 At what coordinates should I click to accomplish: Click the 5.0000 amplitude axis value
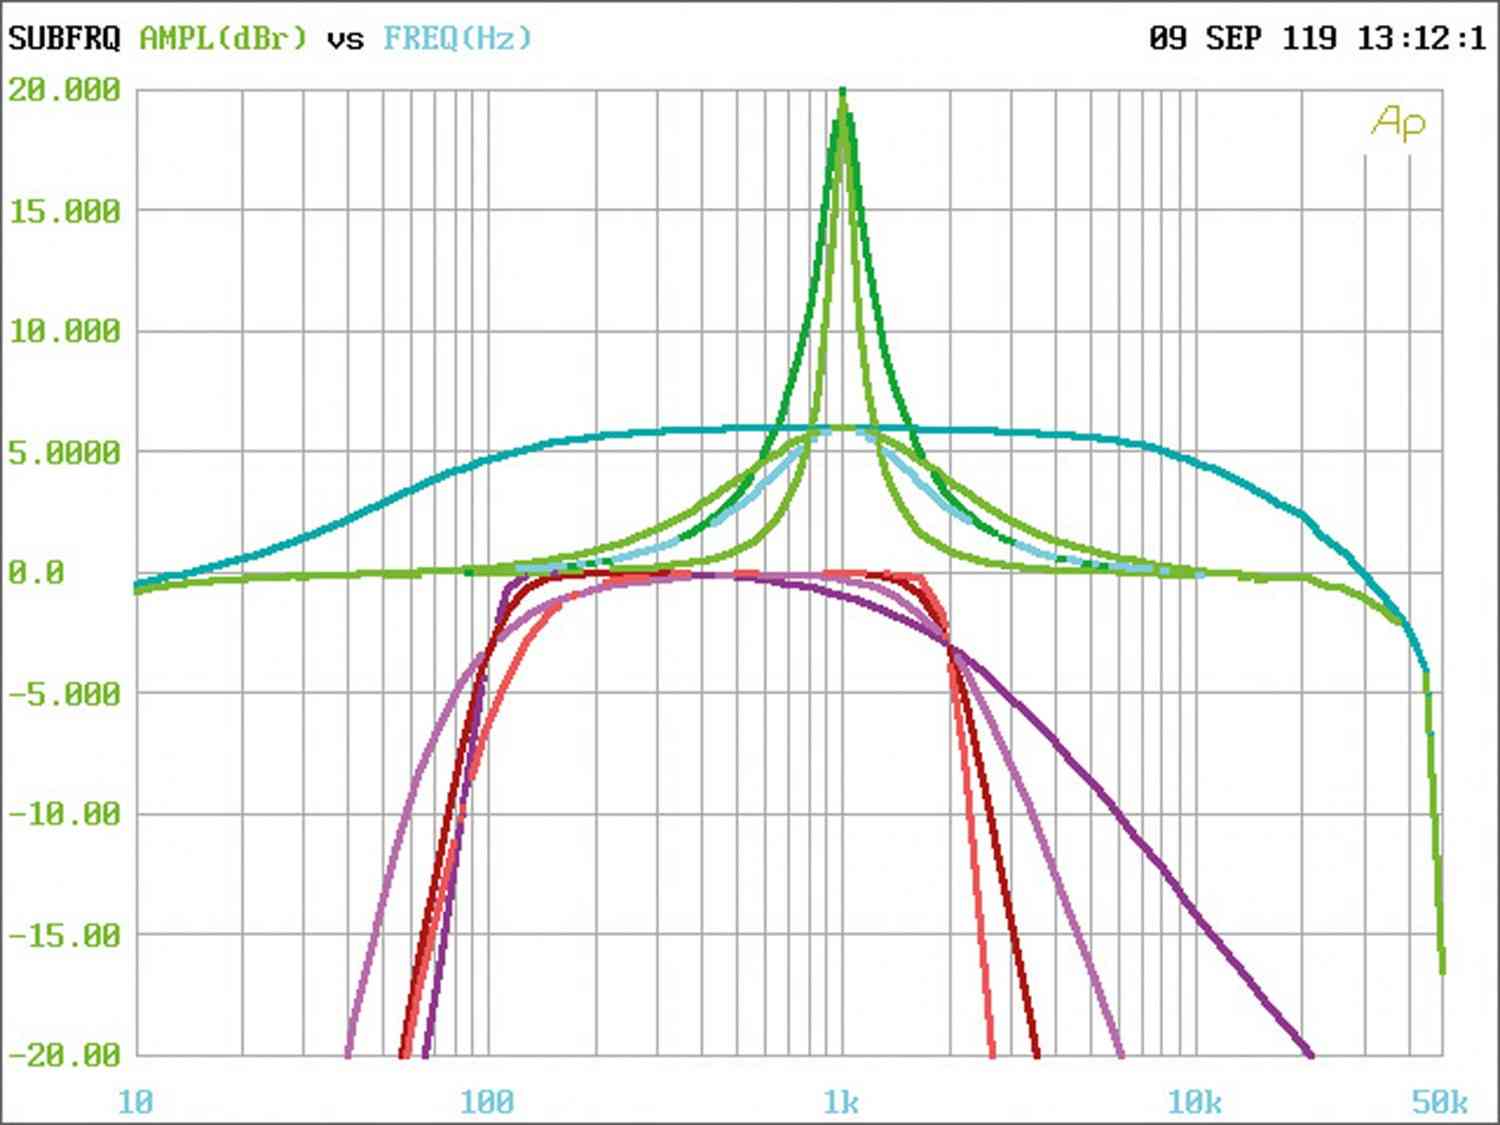point(64,452)
